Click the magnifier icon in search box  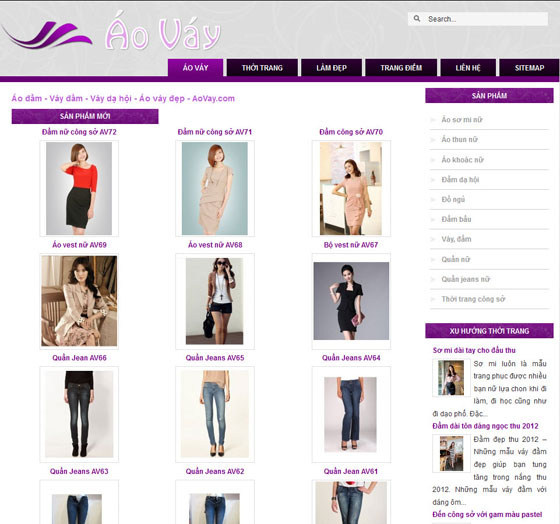[x=417, y=19]
